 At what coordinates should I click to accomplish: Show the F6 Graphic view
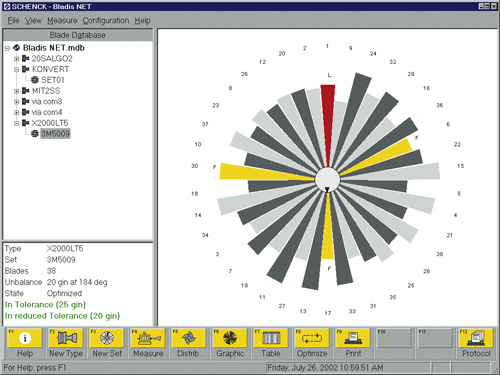230,338
